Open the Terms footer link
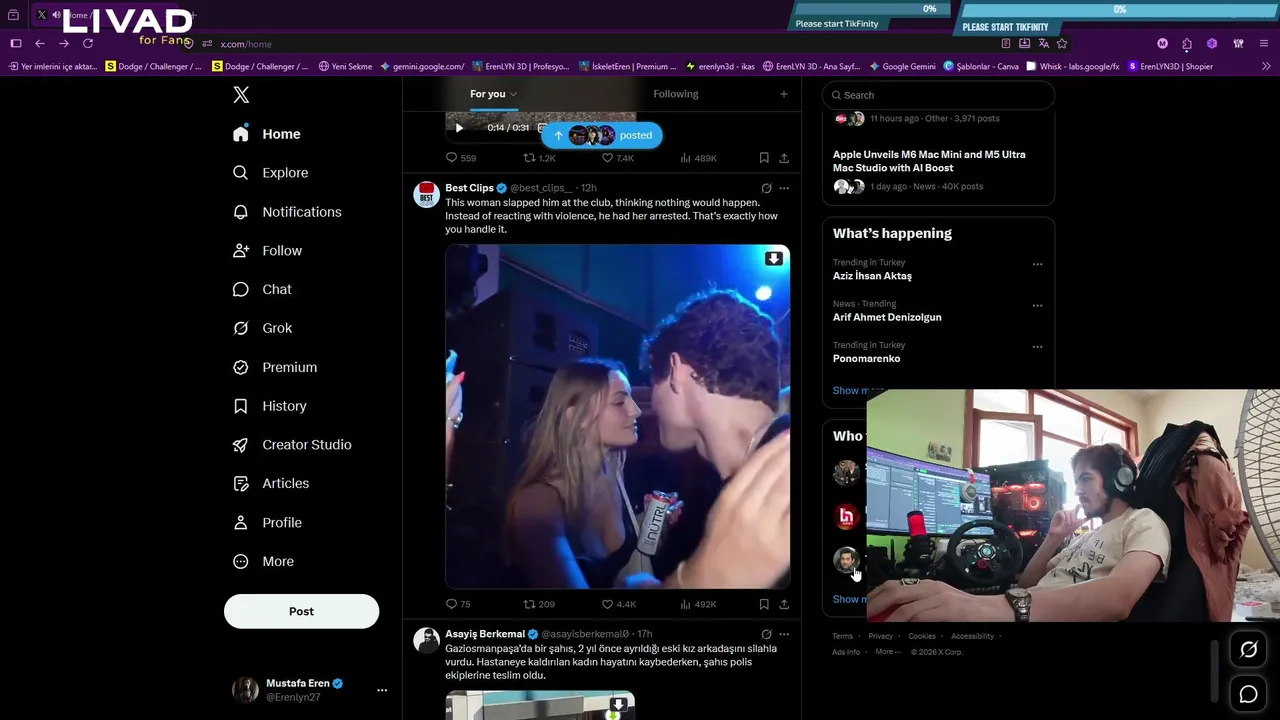 click(x=842, y=636)
